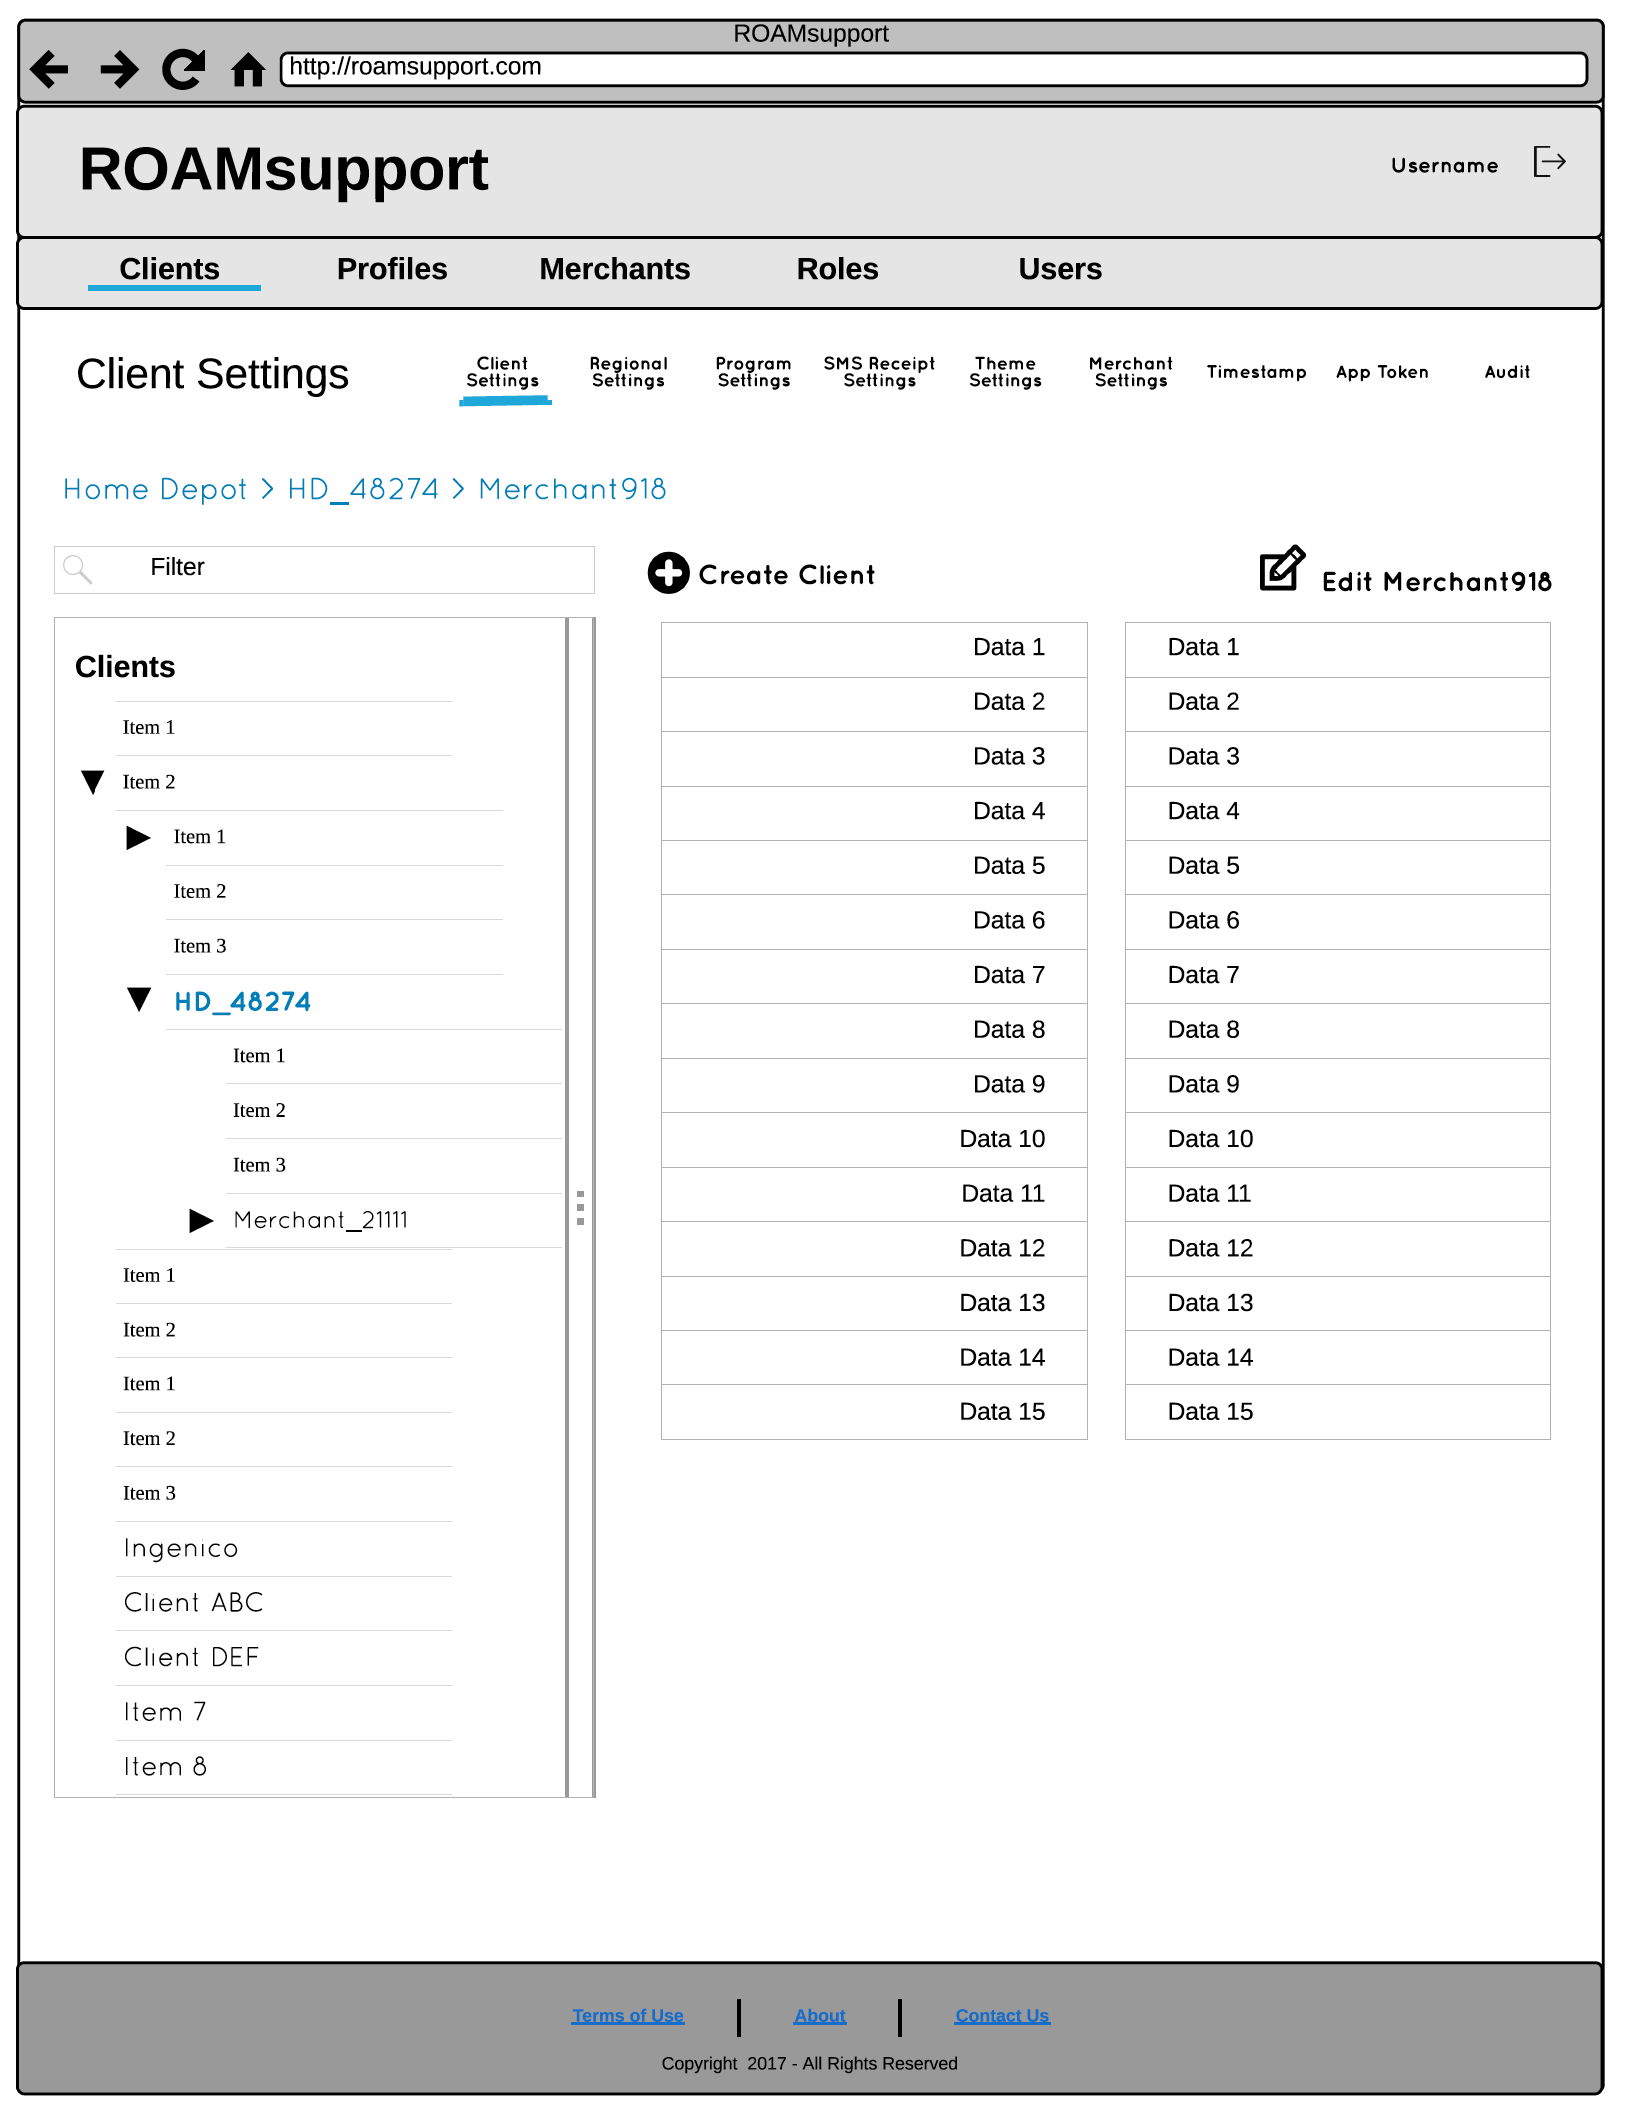Select Client DEF in the clients list
This screenshot has height=2116, width=1626.
point(191,1657)
